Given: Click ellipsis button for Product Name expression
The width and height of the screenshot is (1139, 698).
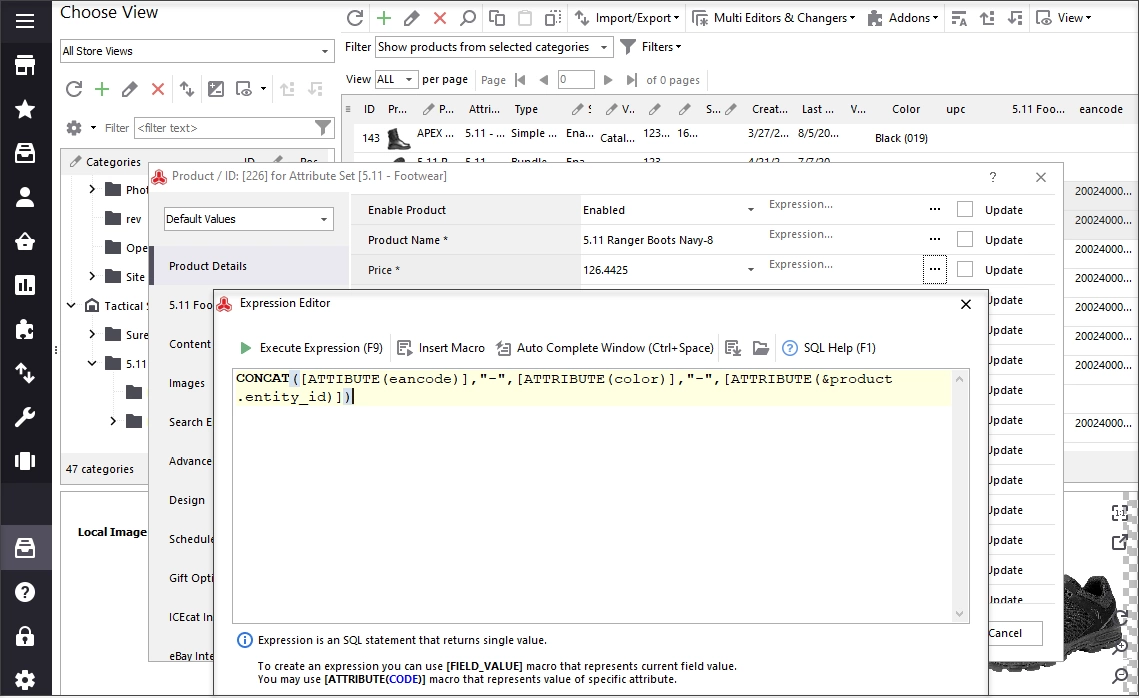Looking at the screenshot, I should [935, 240].
